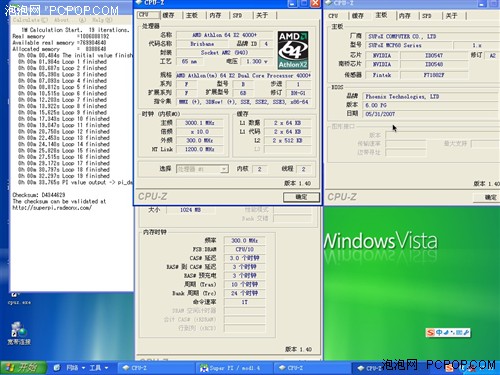The height and width of the screenshot is (375, 500).
Task: Click the 'SUPoX MCP68 Series' model field
Action: pos(409,45)
